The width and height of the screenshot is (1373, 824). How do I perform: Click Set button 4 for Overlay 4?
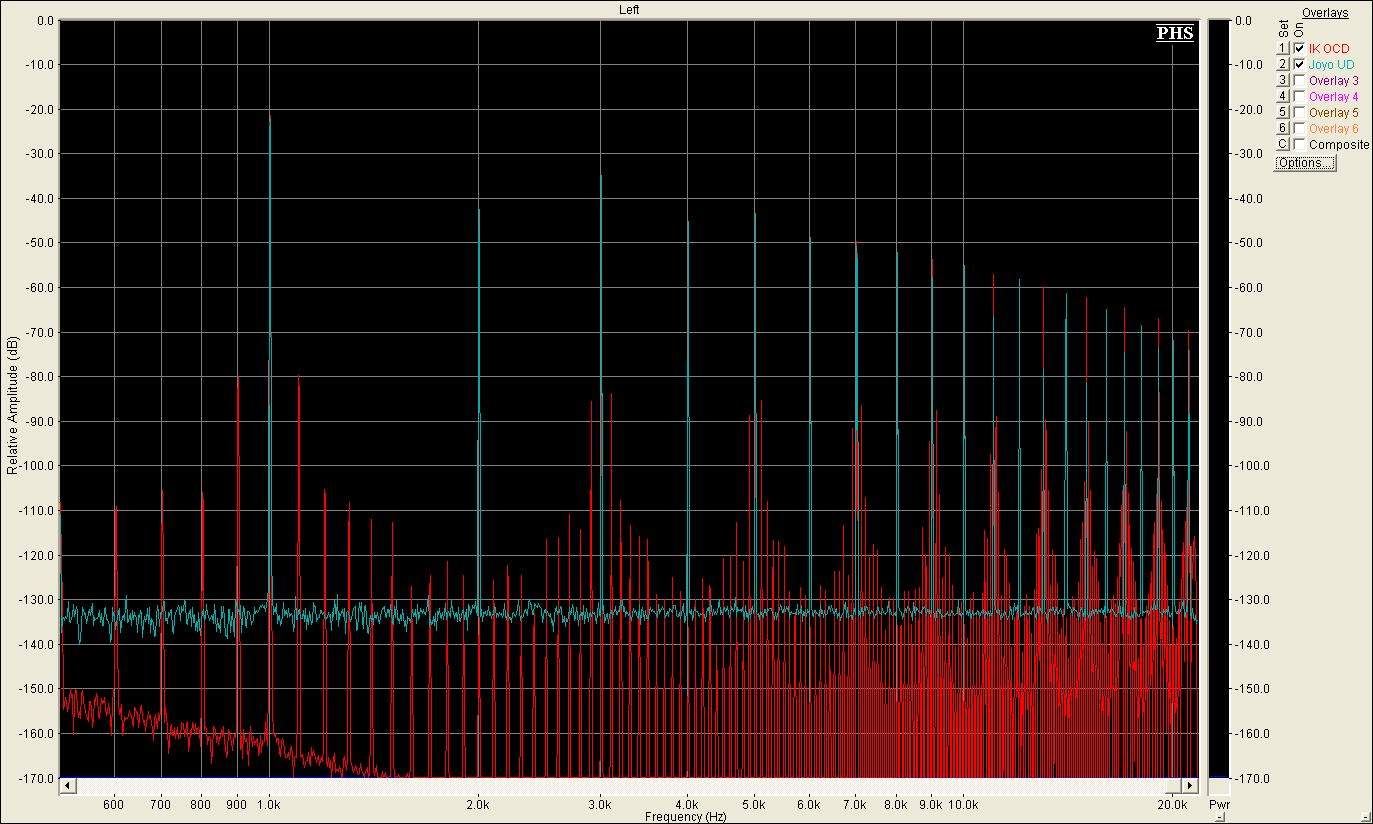click(1282, 96)
